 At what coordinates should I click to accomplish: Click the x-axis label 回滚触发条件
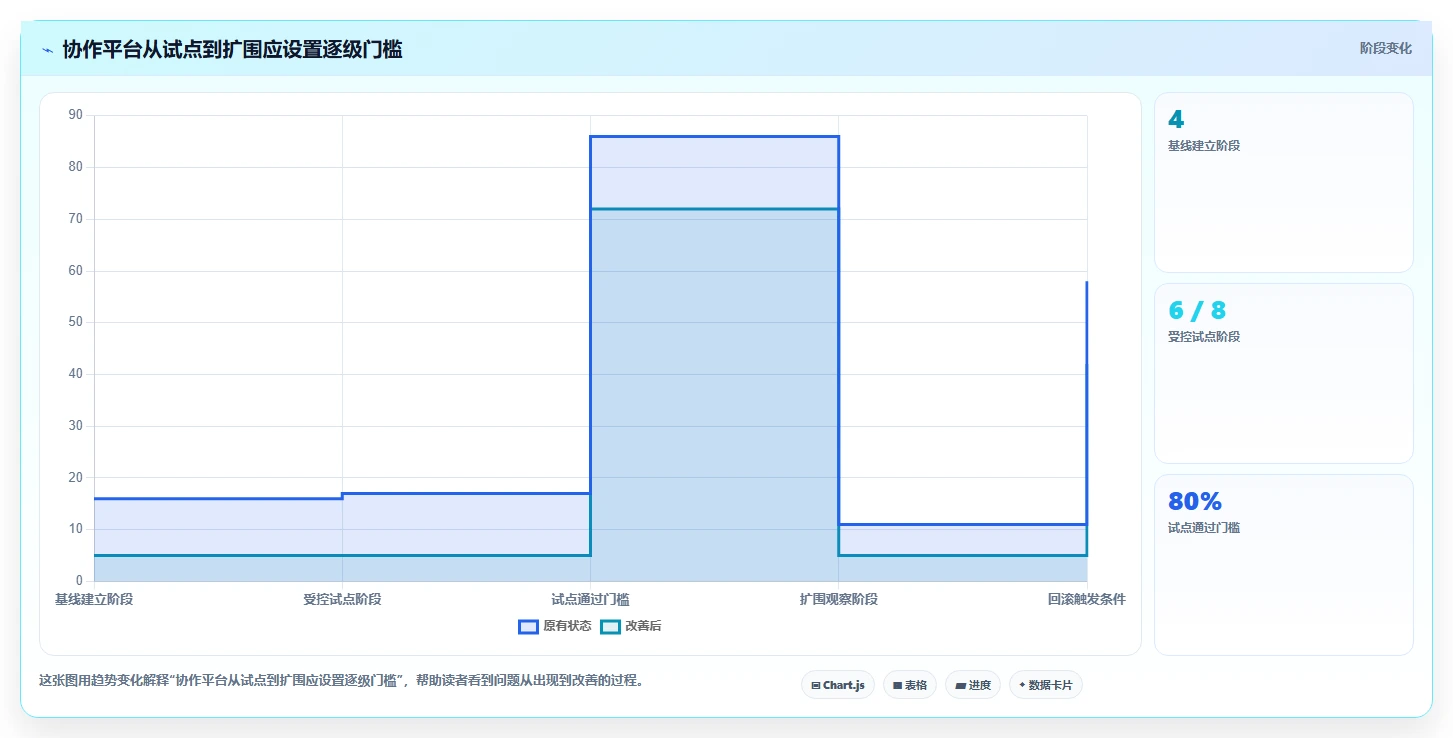pos(1086,599)
